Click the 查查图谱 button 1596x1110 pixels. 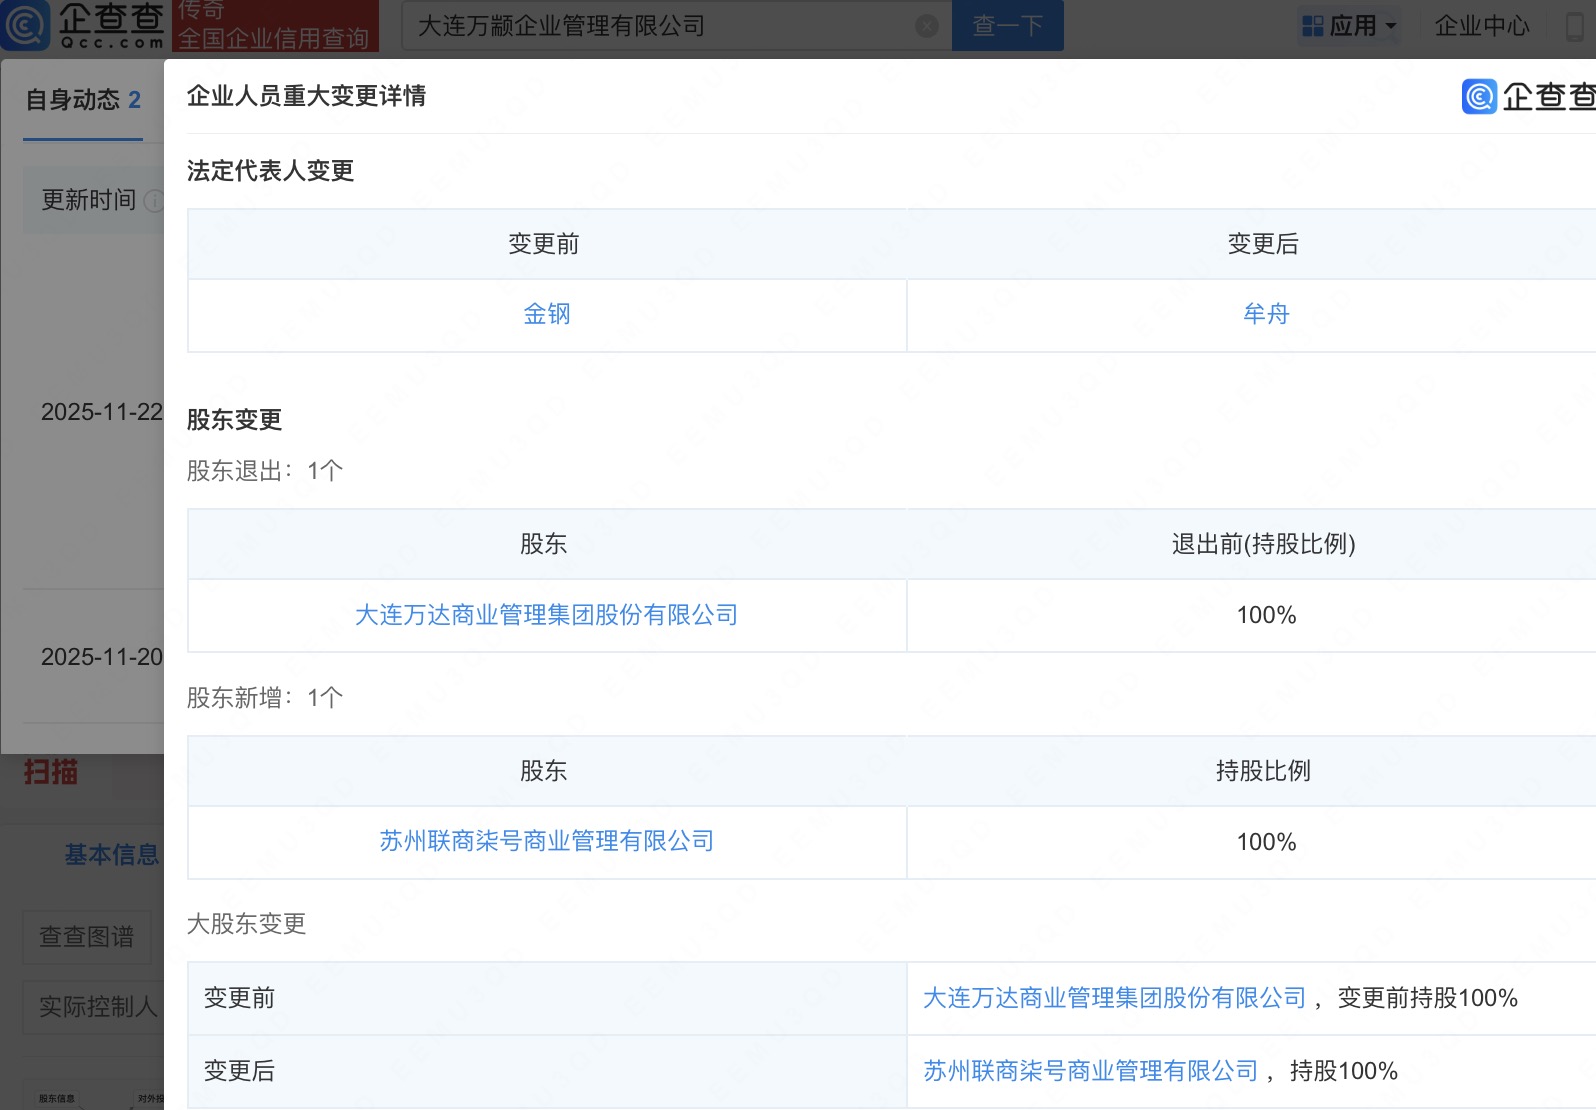coord(86,937)
